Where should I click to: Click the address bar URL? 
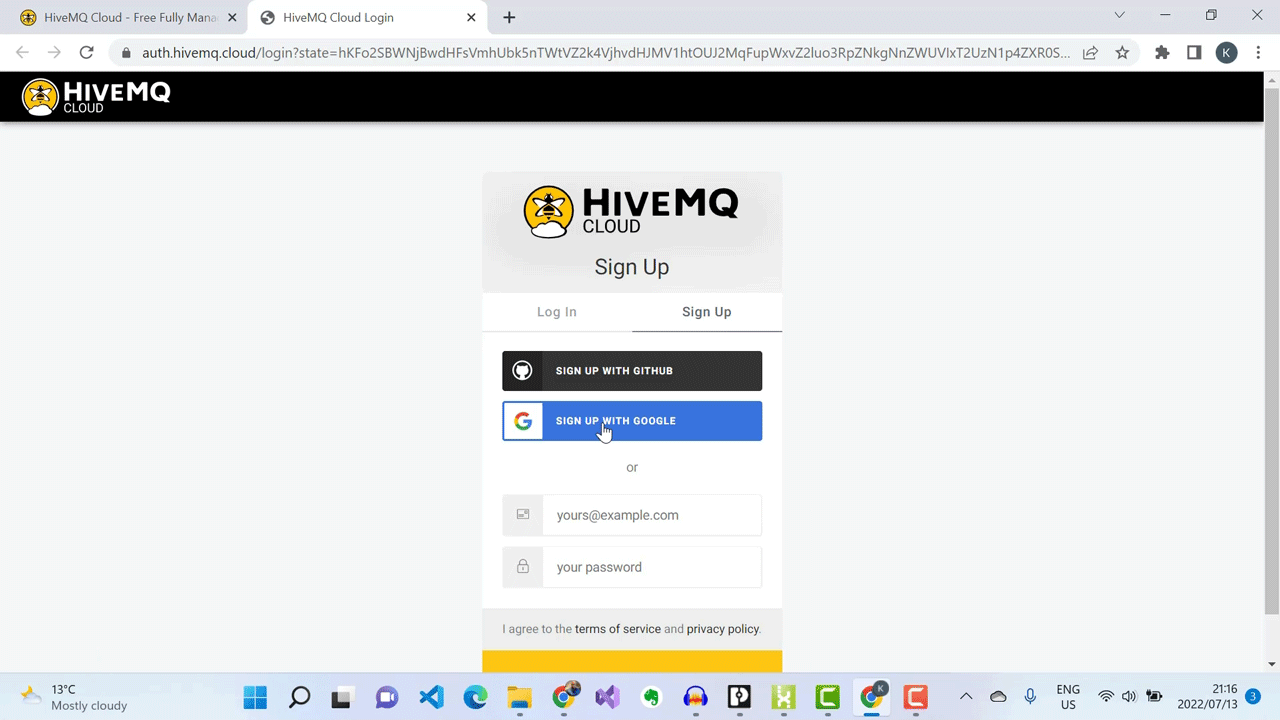pyautogui.click(x=605, y=53)
